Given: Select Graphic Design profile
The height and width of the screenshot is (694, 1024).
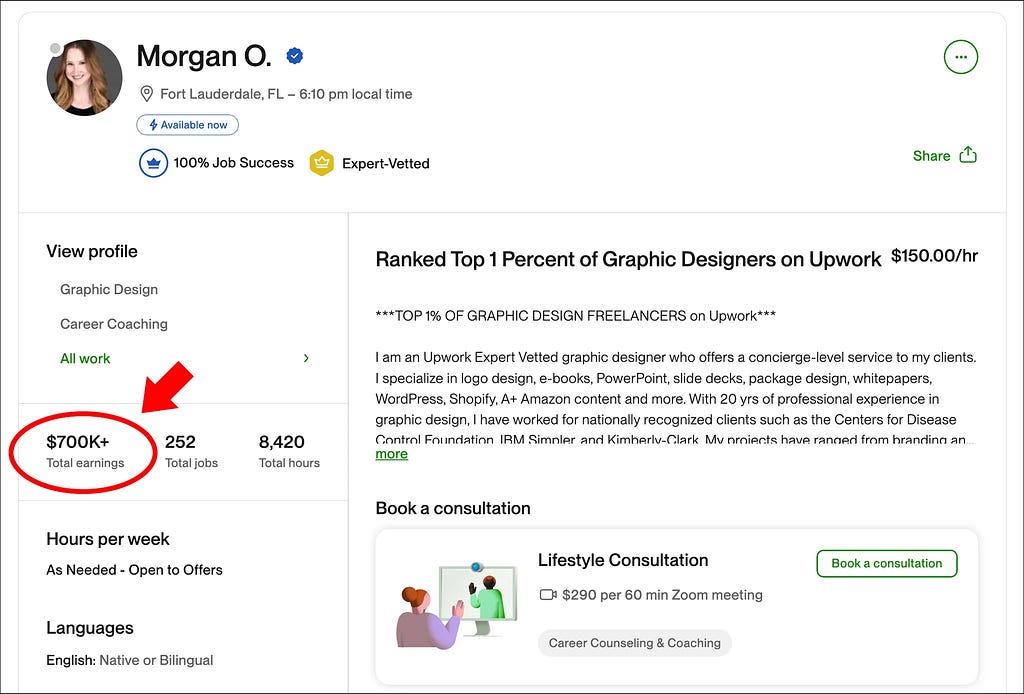Looking at the screenshot, I should (109, 289).
